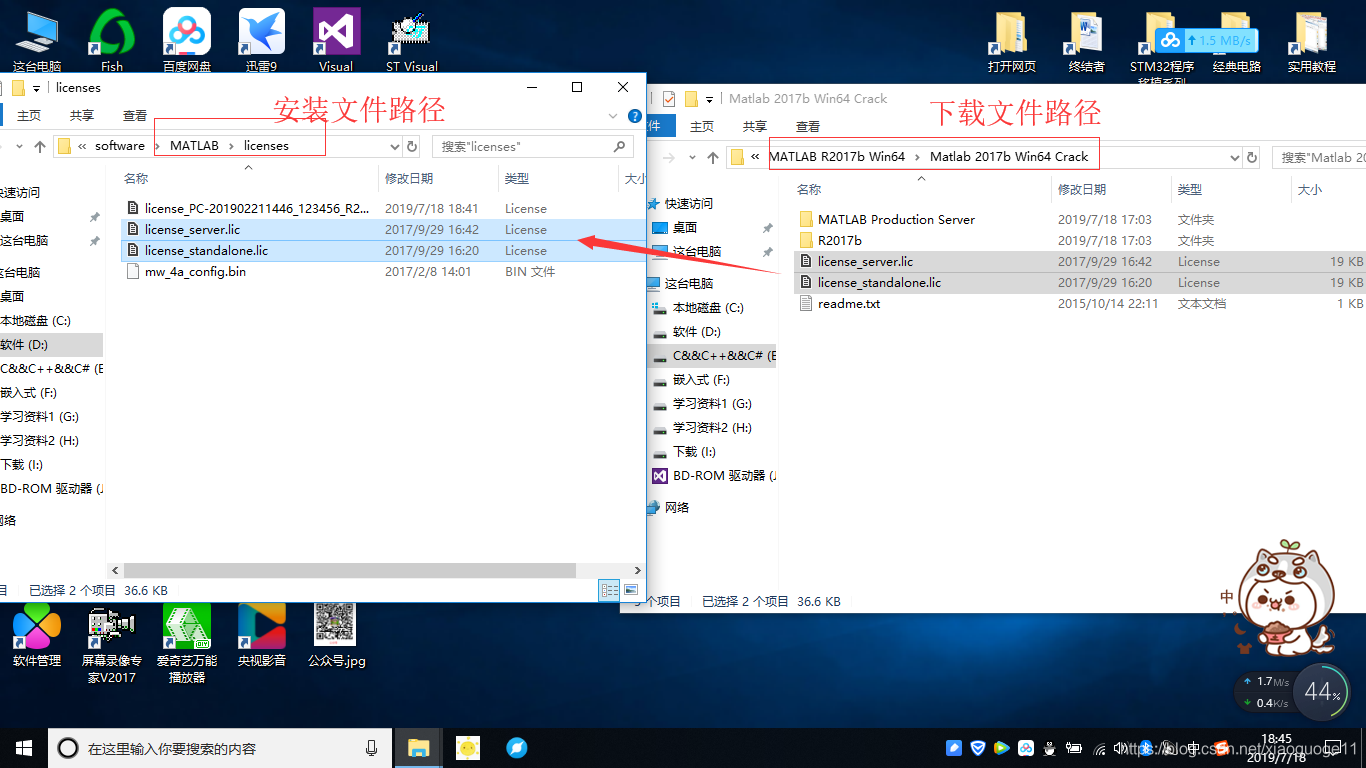Open 查看 tab in licenses window
Viewport: 1366px width, 768px height.
[x=135, y=116]
